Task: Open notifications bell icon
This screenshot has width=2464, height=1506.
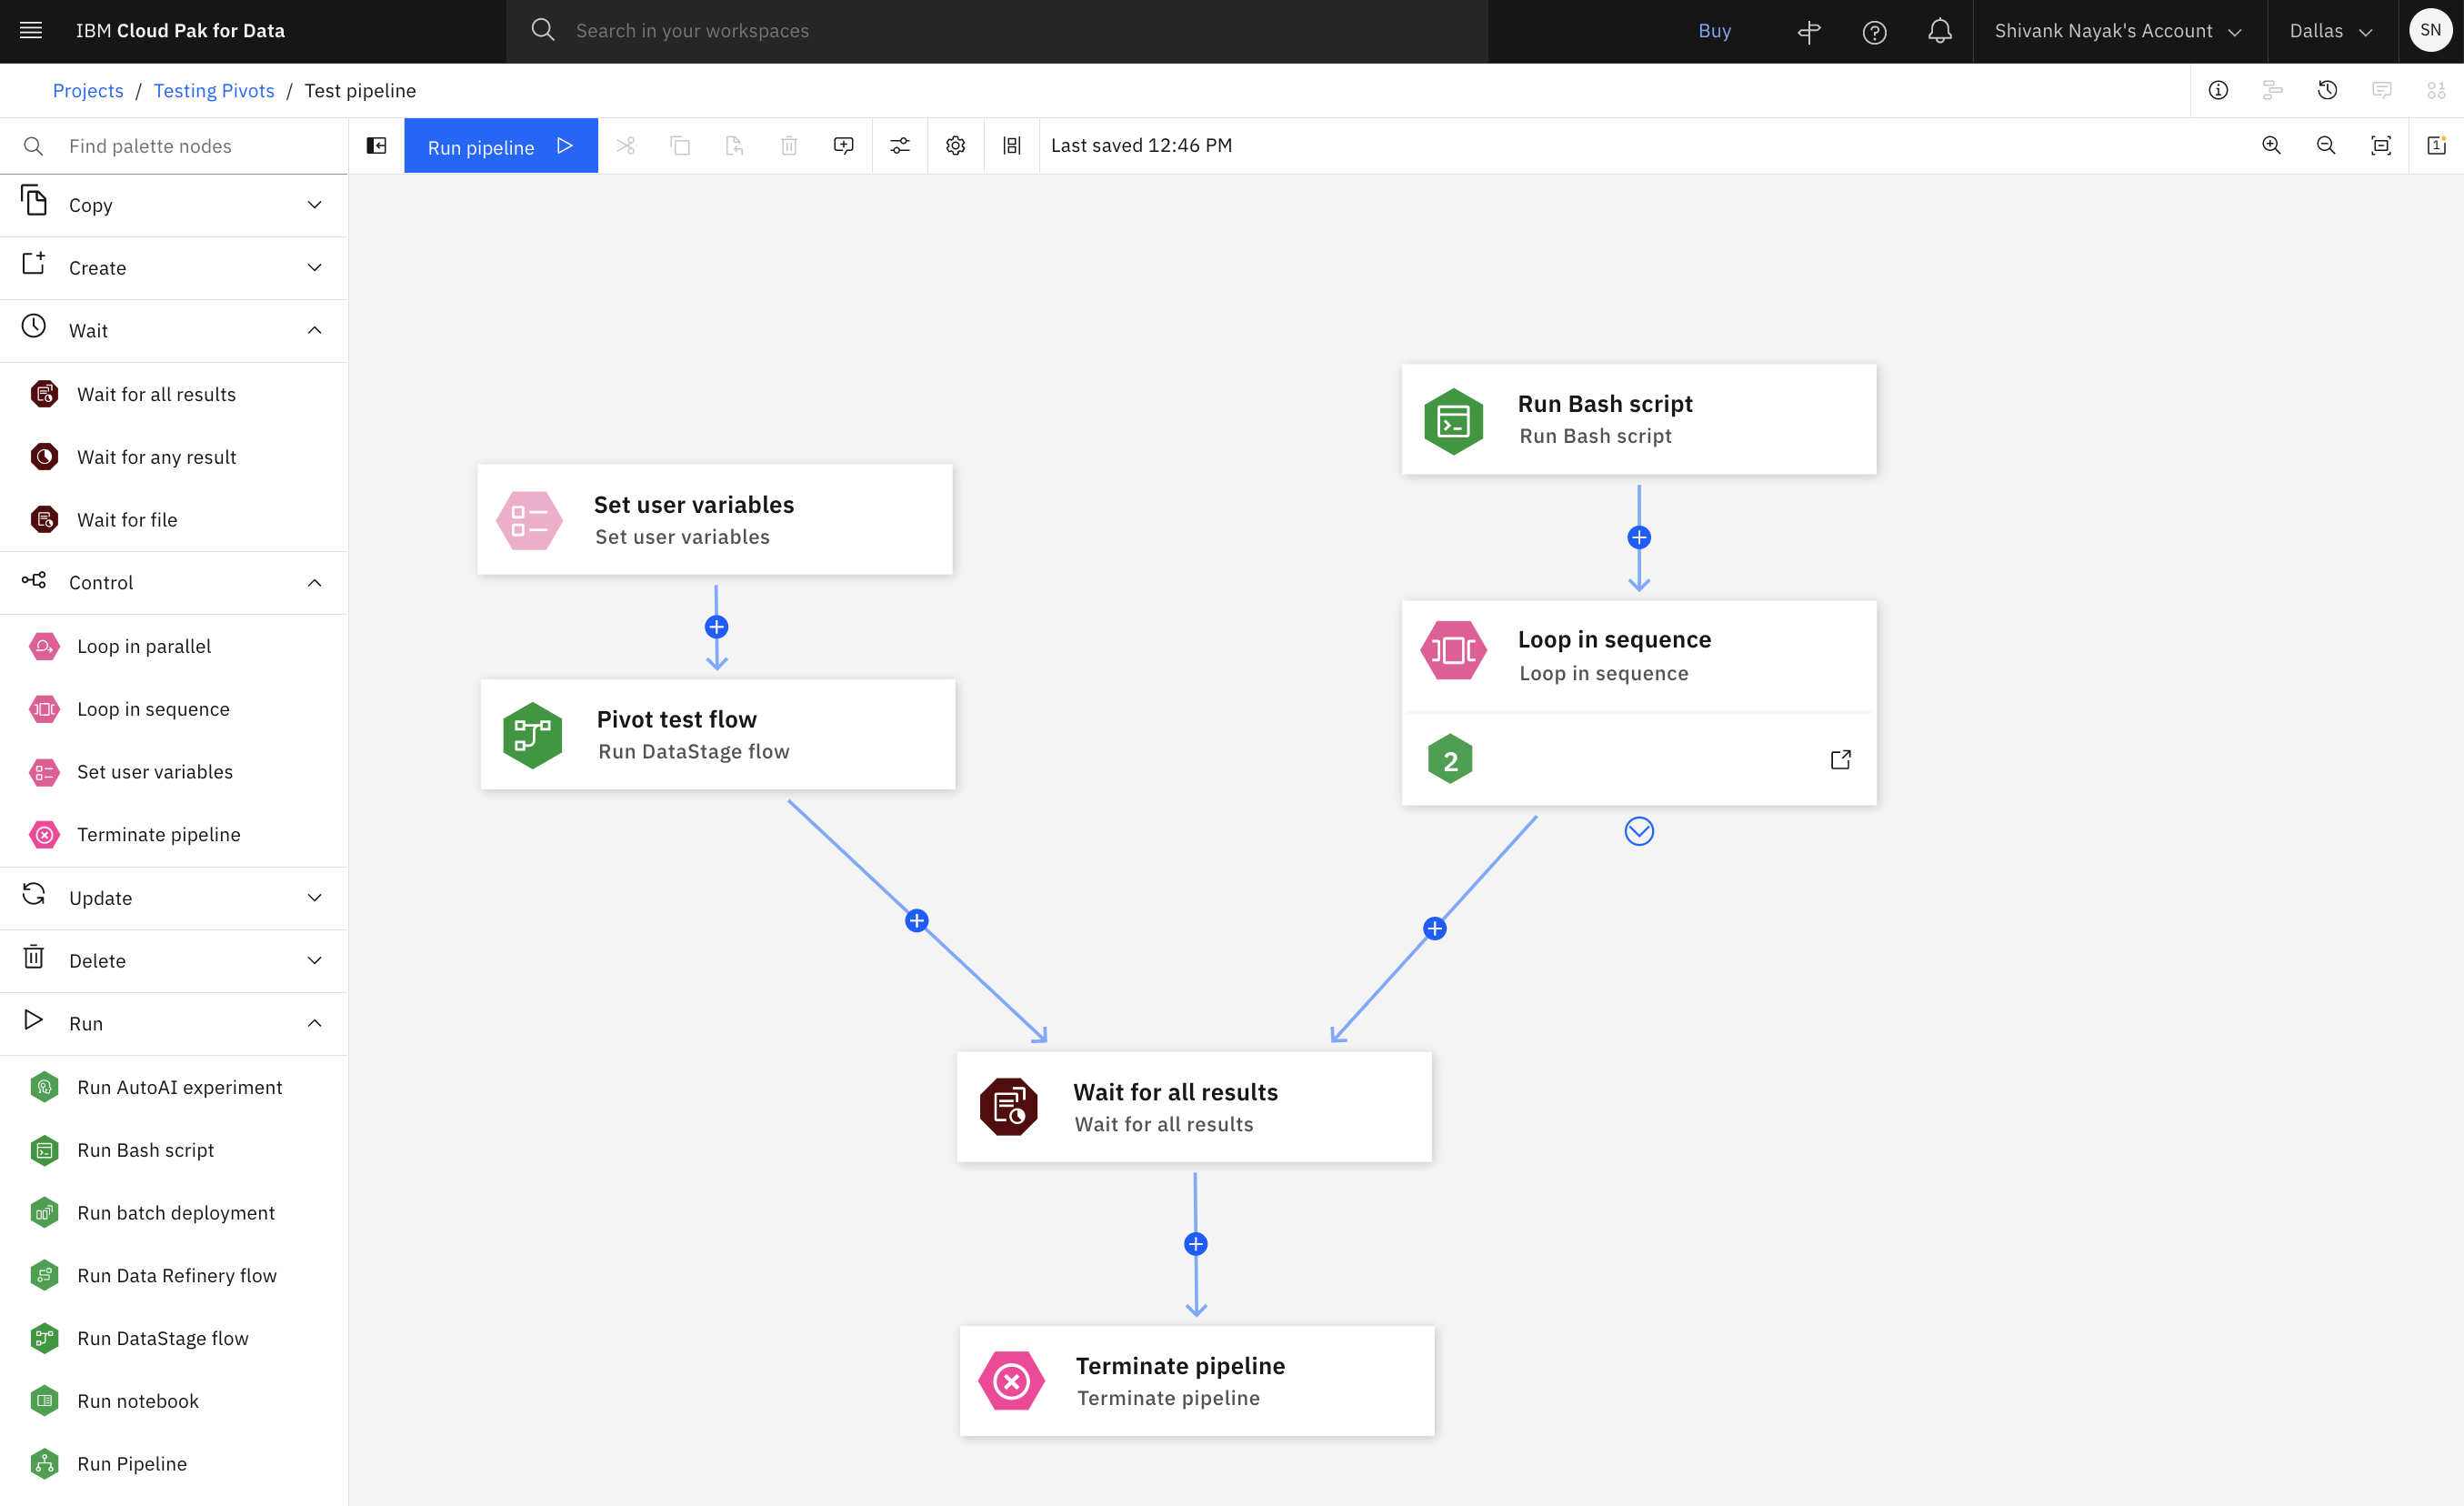Action: click(1940, 32)
